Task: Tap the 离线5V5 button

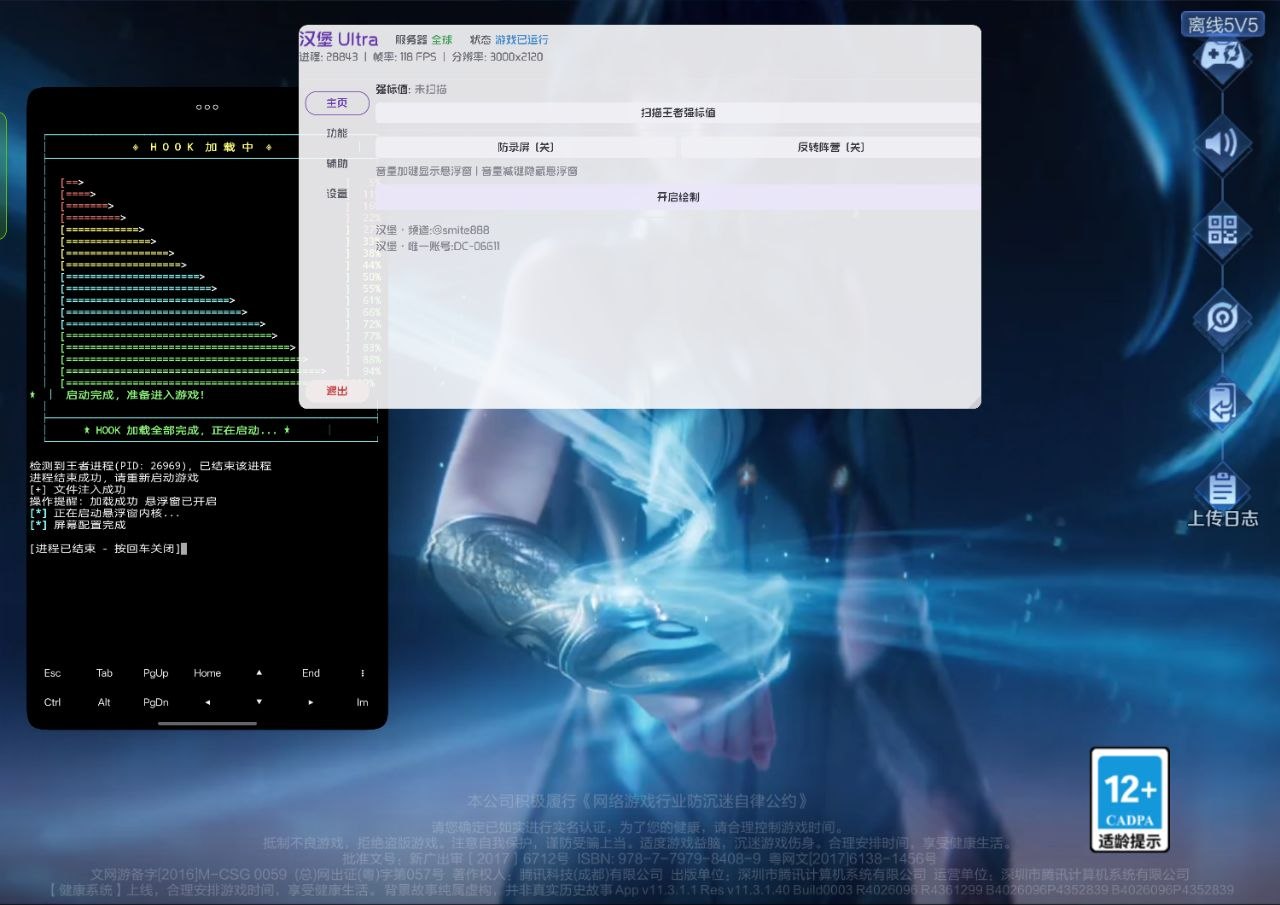Action: click(1222, 25)
